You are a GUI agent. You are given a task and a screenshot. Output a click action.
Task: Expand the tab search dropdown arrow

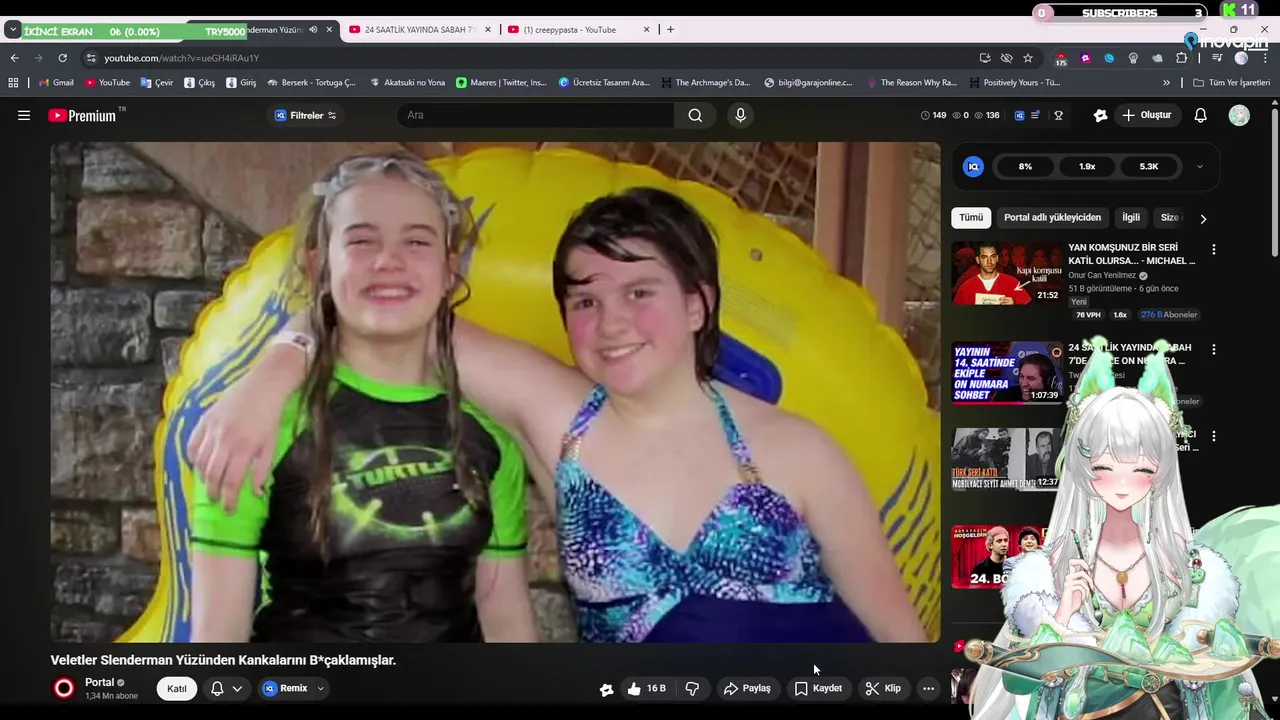pos(13,30)
